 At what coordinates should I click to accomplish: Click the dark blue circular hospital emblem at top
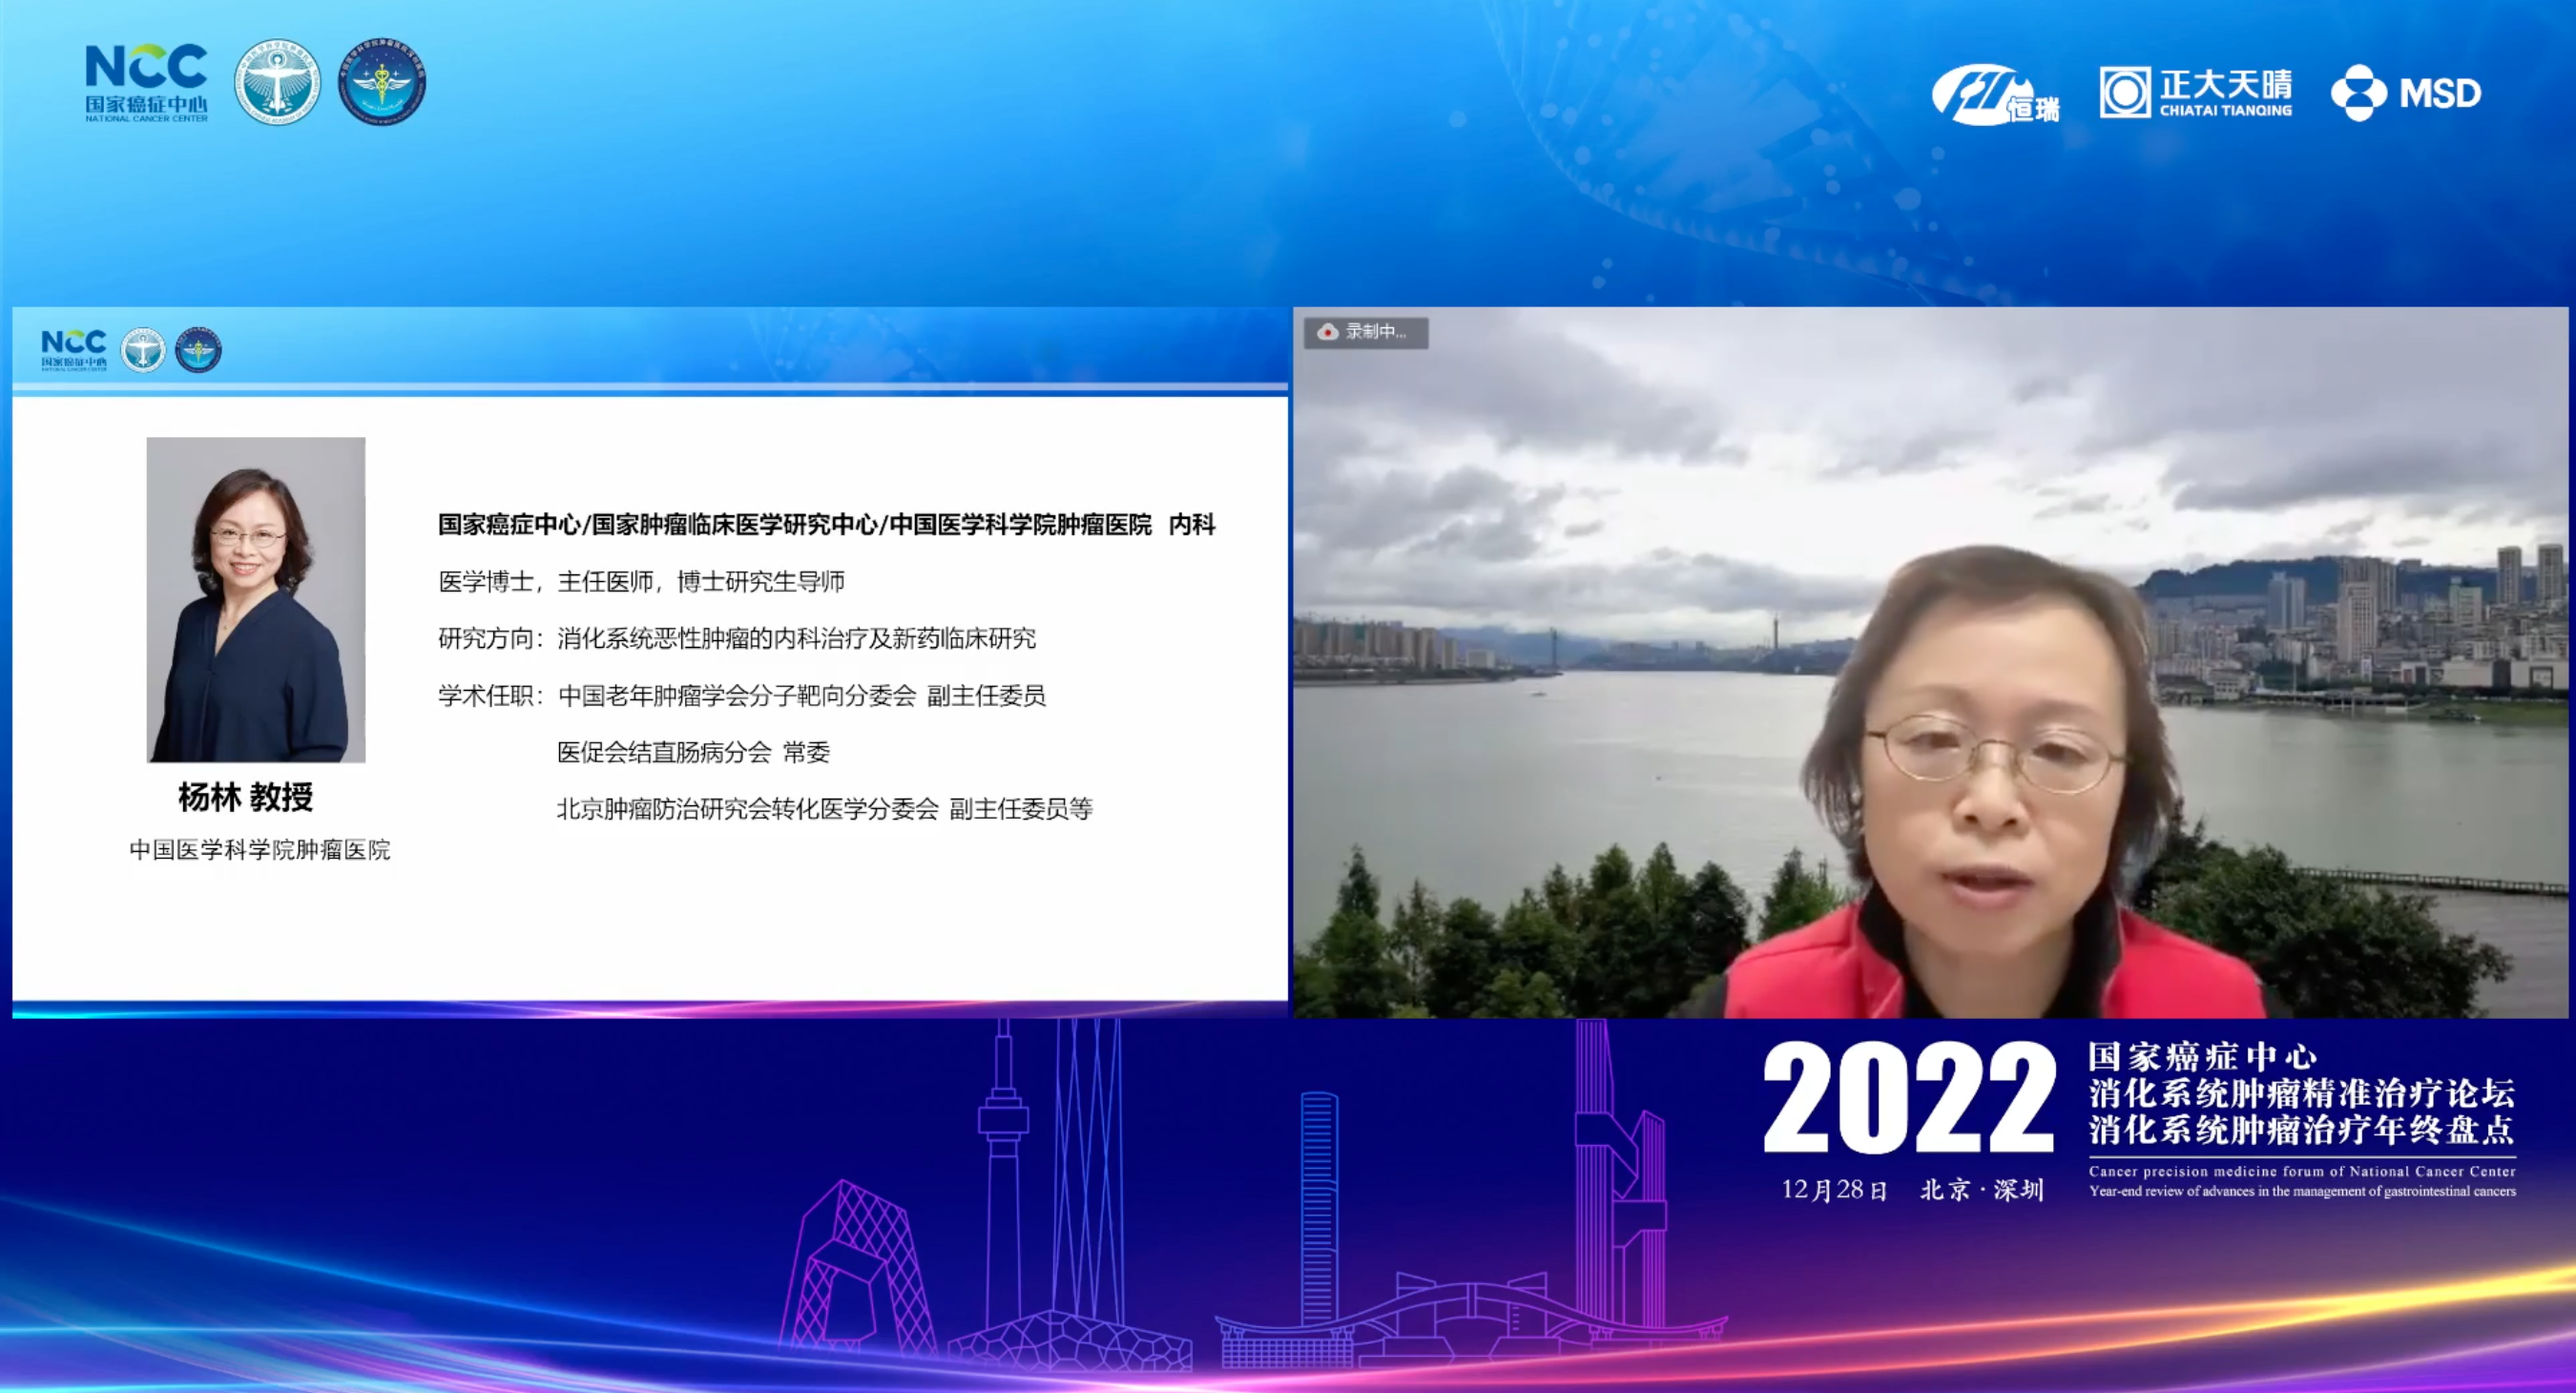[382, 83]
